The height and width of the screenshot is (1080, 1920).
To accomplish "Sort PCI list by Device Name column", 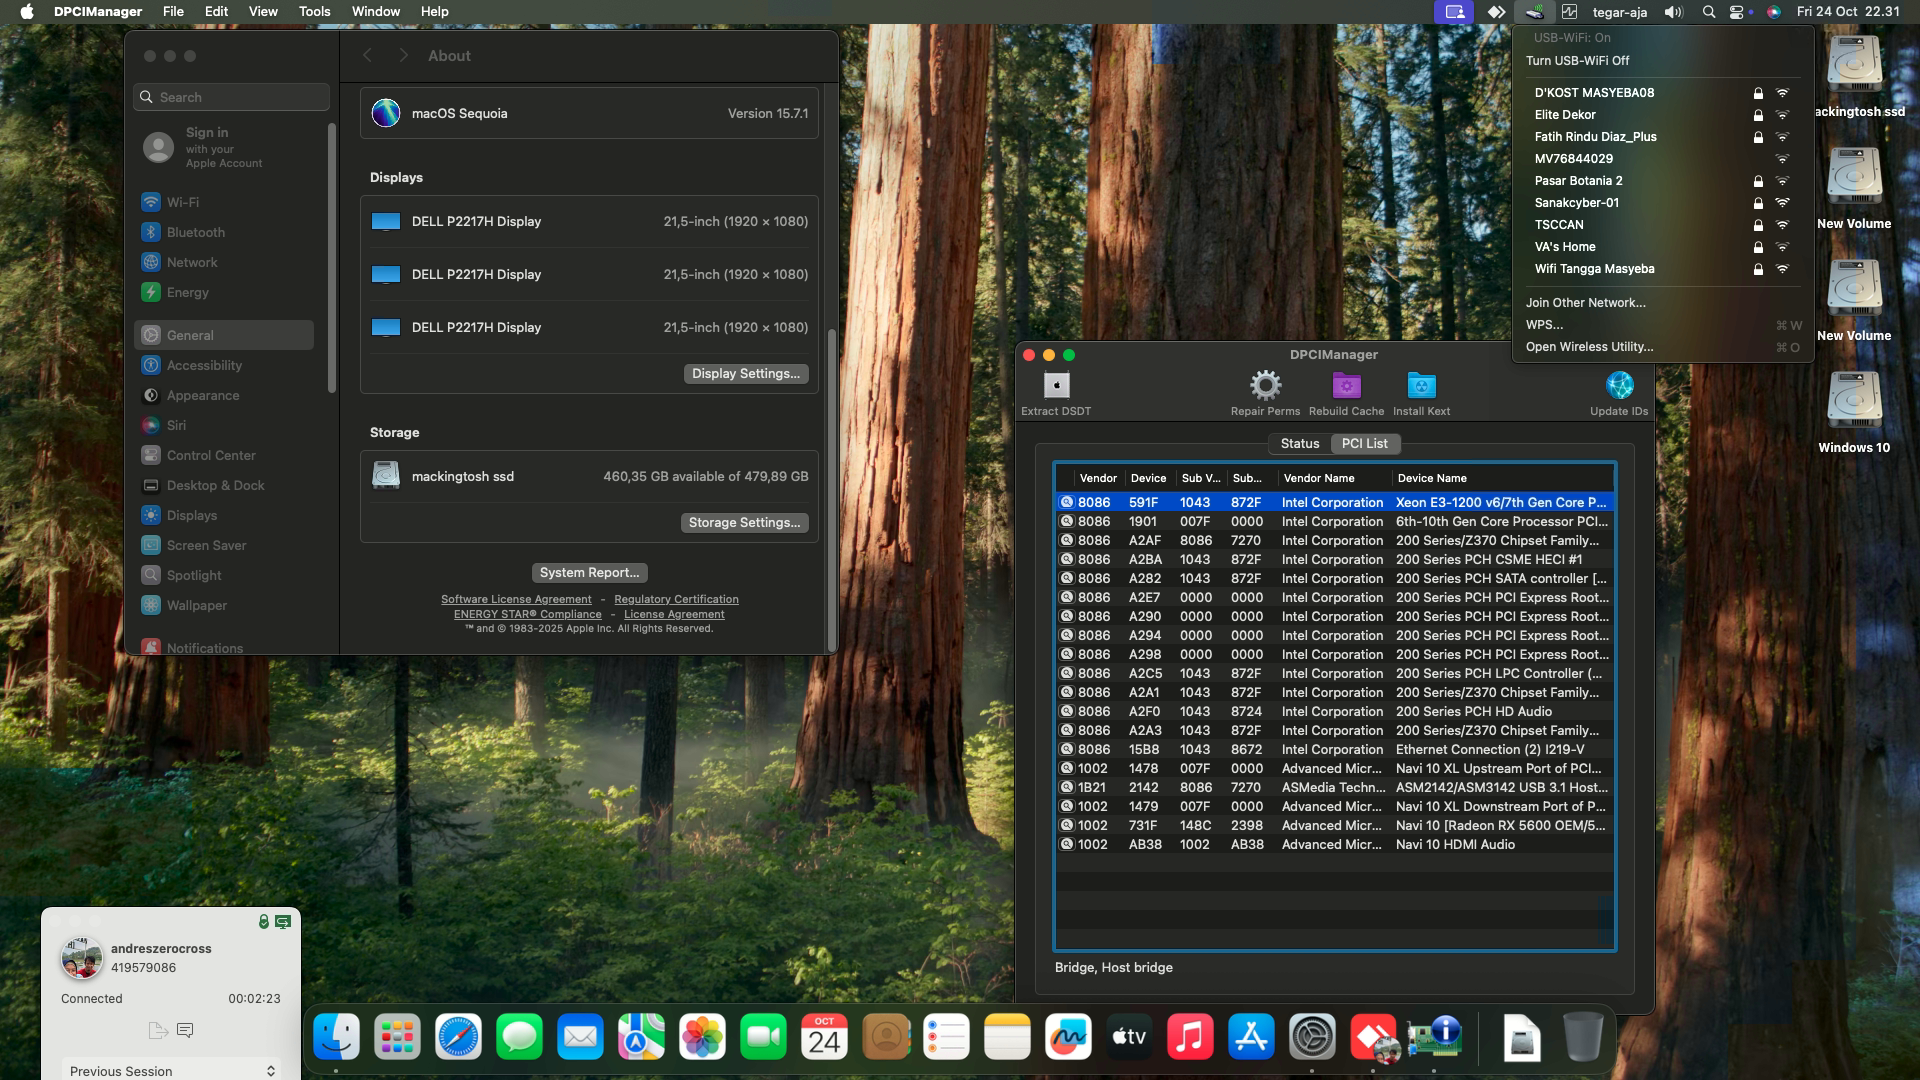I will (x=1503, y=478).
